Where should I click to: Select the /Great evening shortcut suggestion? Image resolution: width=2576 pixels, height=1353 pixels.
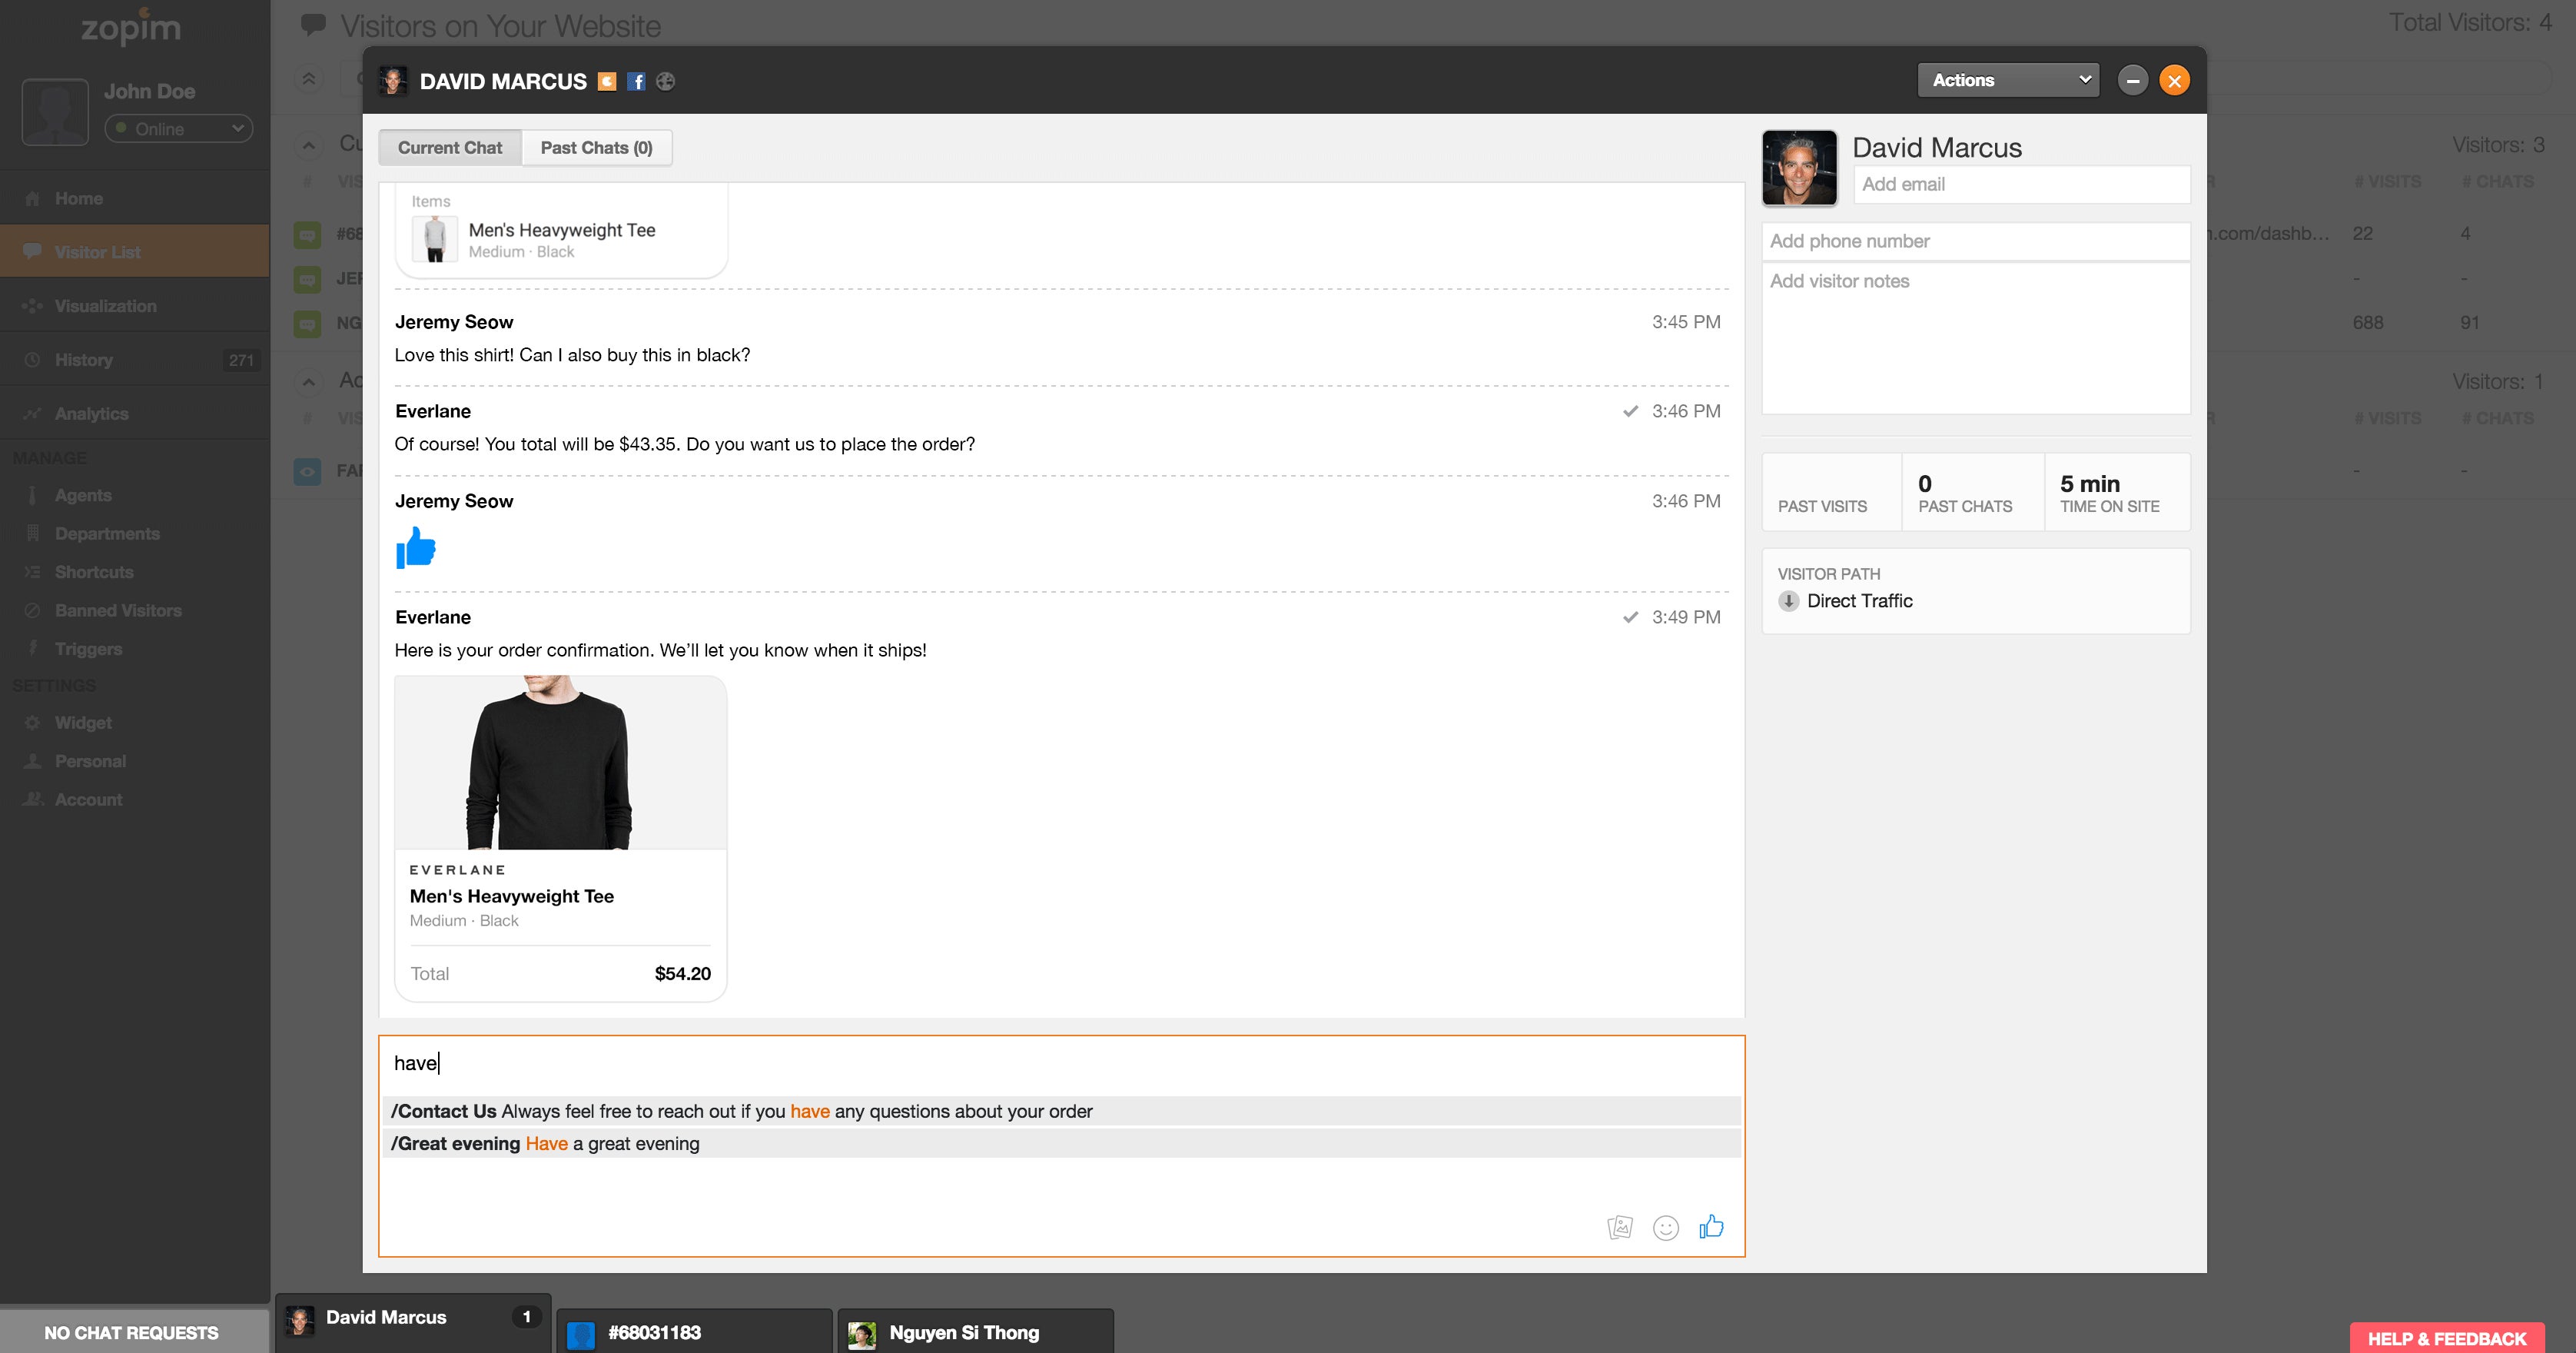(1061, 1143)
